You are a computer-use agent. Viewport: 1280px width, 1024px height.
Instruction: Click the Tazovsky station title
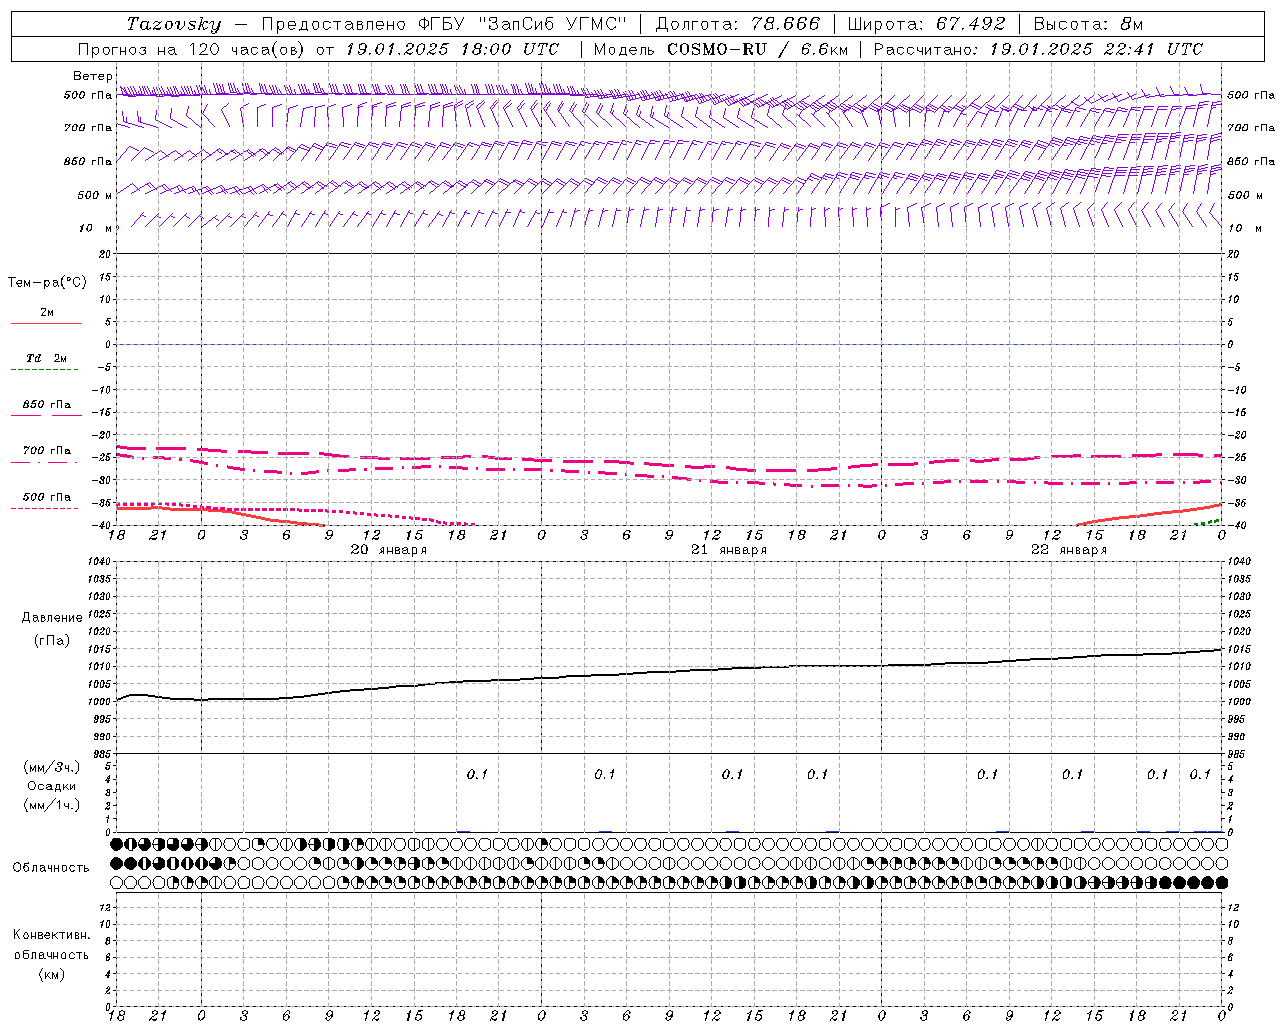point(174,24)
